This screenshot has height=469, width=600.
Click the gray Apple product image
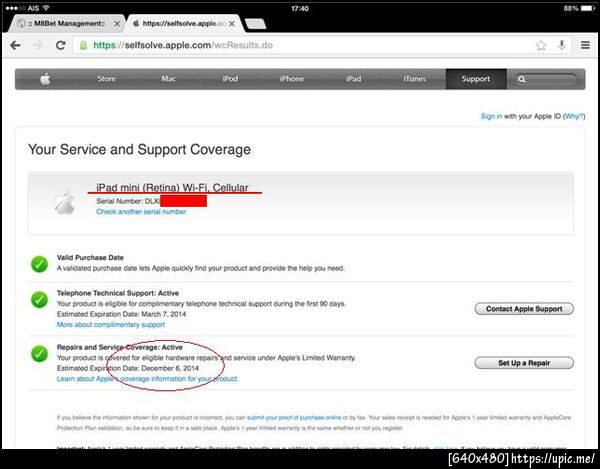(64, 202)
